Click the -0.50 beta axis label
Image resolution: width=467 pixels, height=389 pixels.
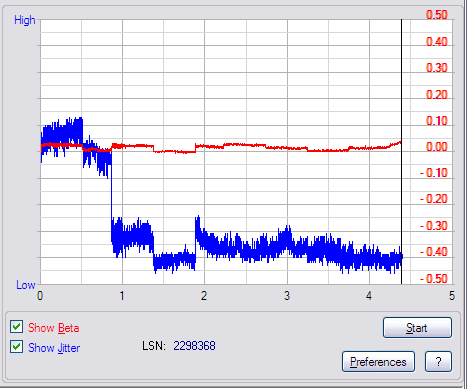(433, 278)
